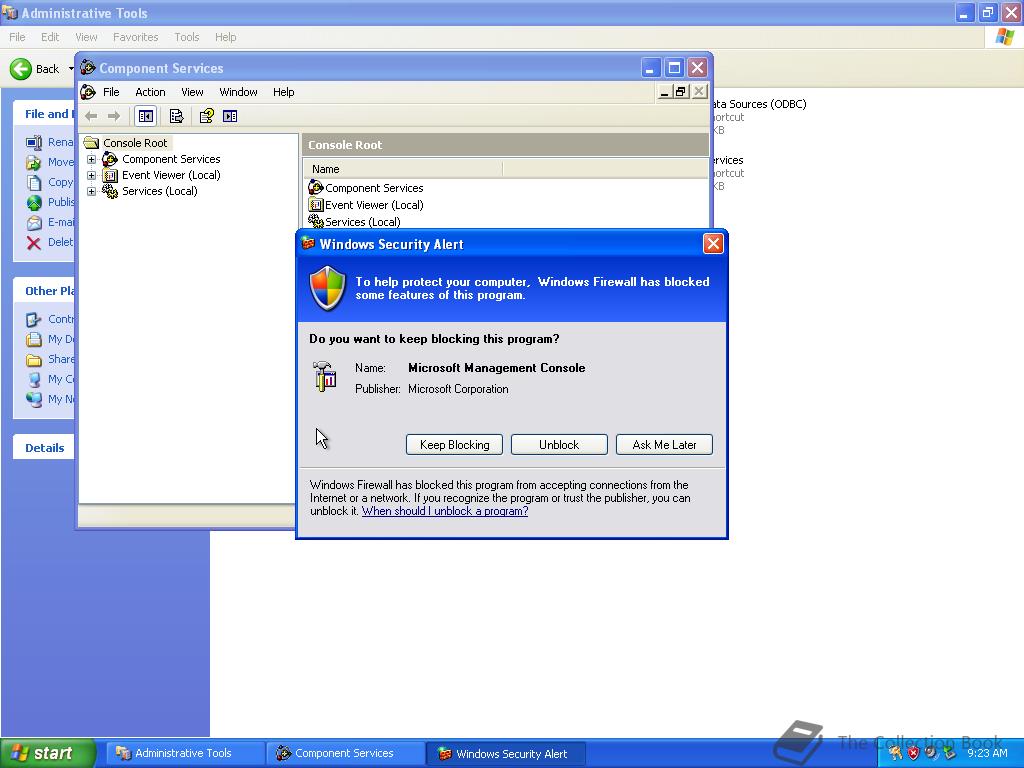Open View menu in Component Services
The image size is (1024, 768).
click(192, 92)
